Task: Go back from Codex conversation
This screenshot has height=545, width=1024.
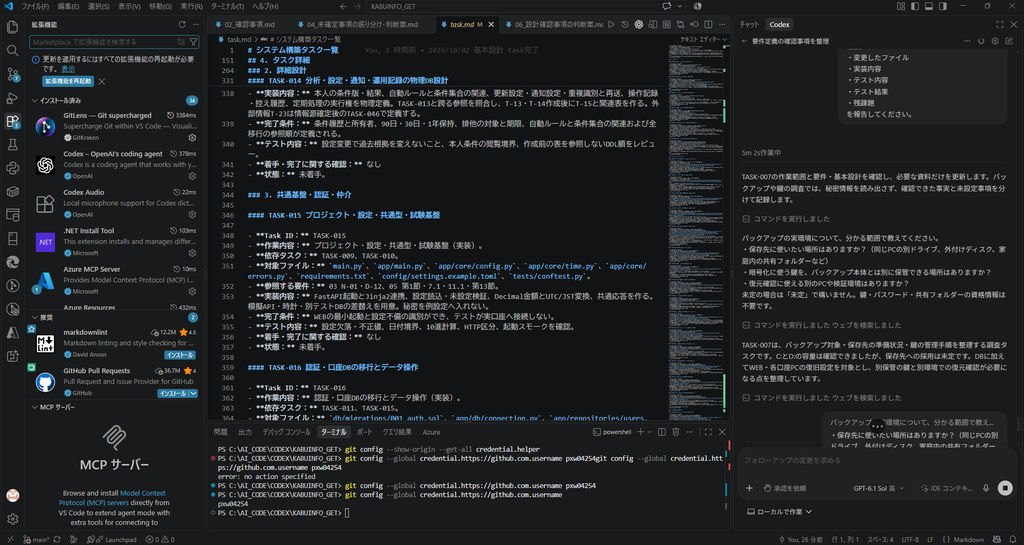Action: (x=745, y=41)
